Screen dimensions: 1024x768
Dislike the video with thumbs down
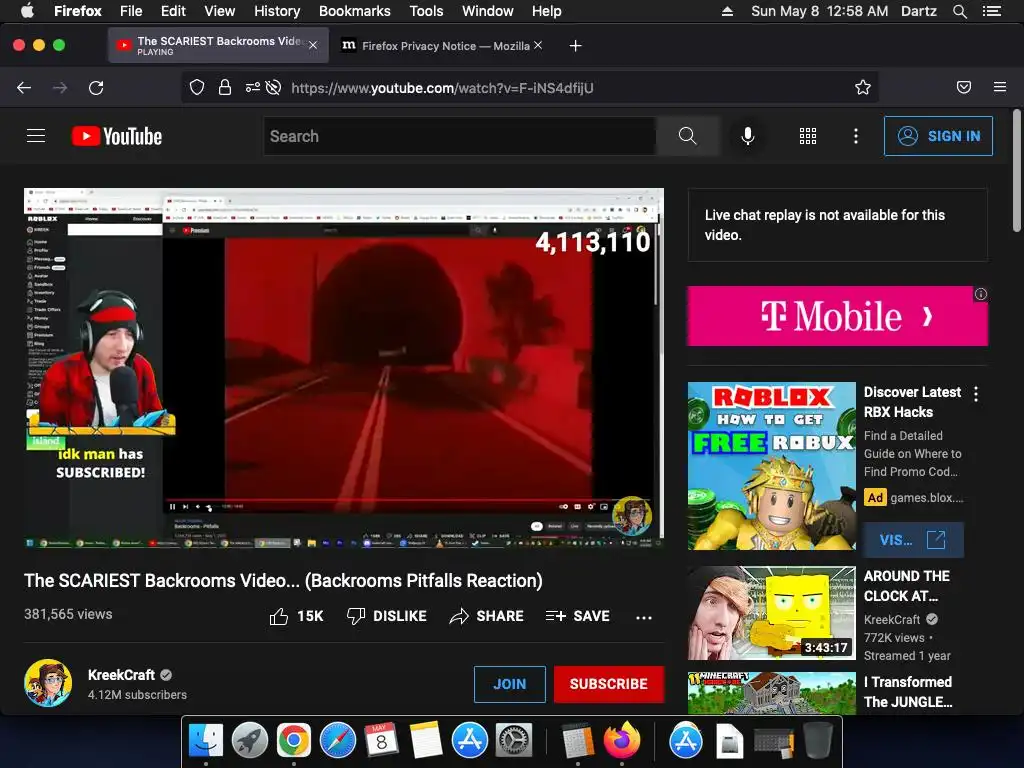pyautogui.click(x=387, y=616)
